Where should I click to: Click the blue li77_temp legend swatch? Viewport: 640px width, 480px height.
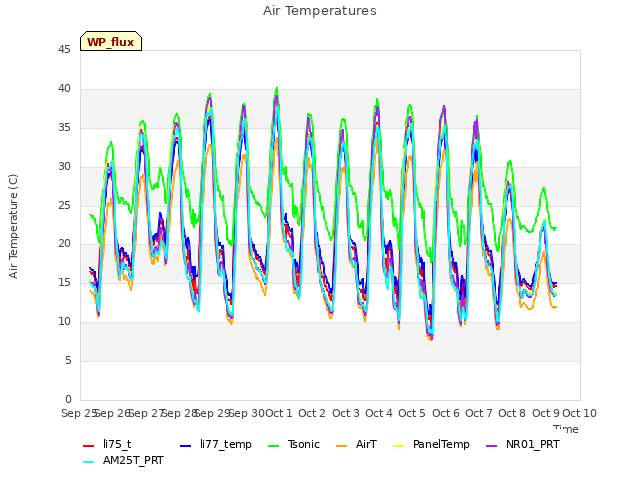pyautogui.click(x=186, y=446)
